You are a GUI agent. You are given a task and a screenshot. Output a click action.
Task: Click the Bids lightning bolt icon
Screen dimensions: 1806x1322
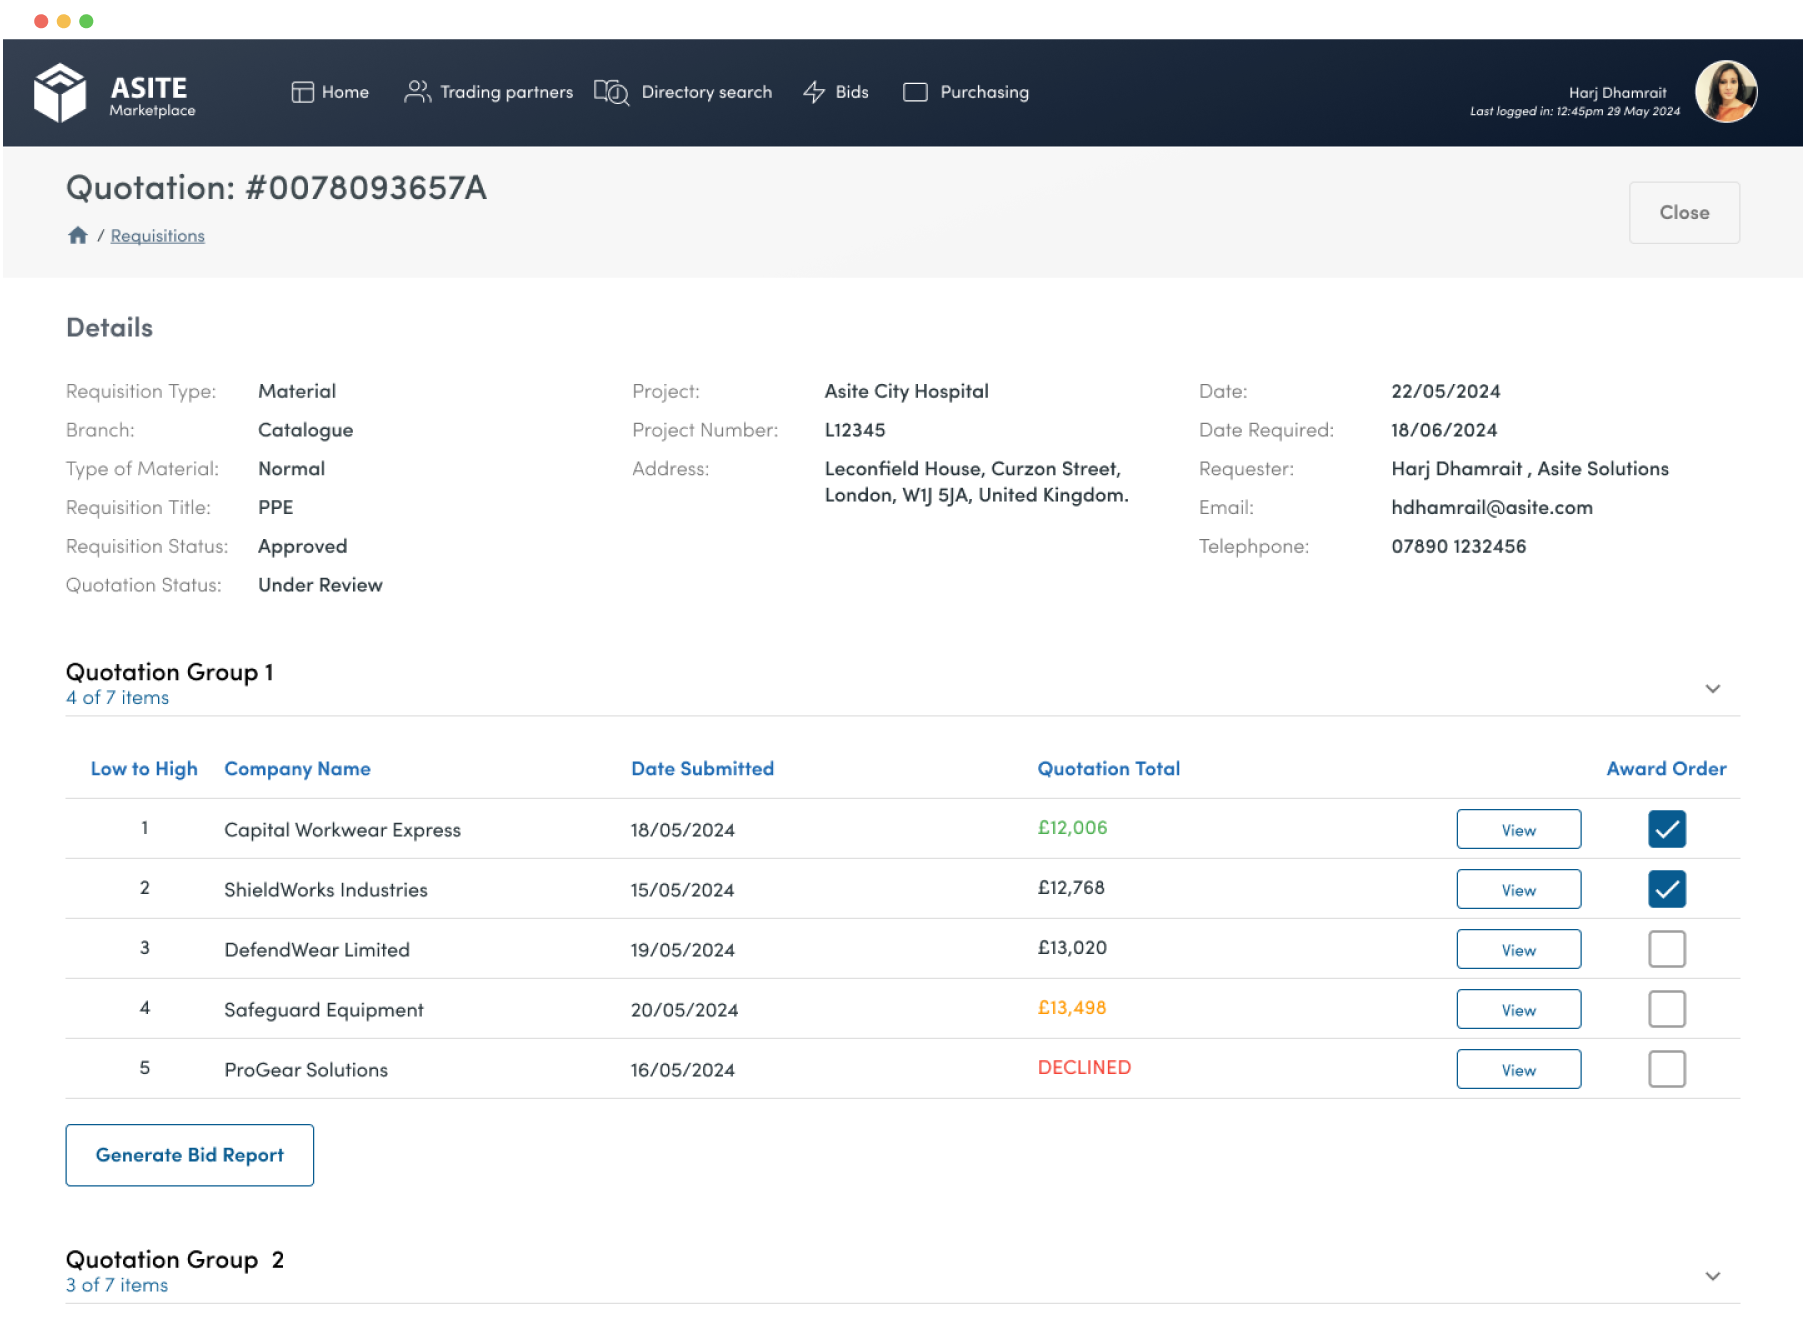point(814,92)
